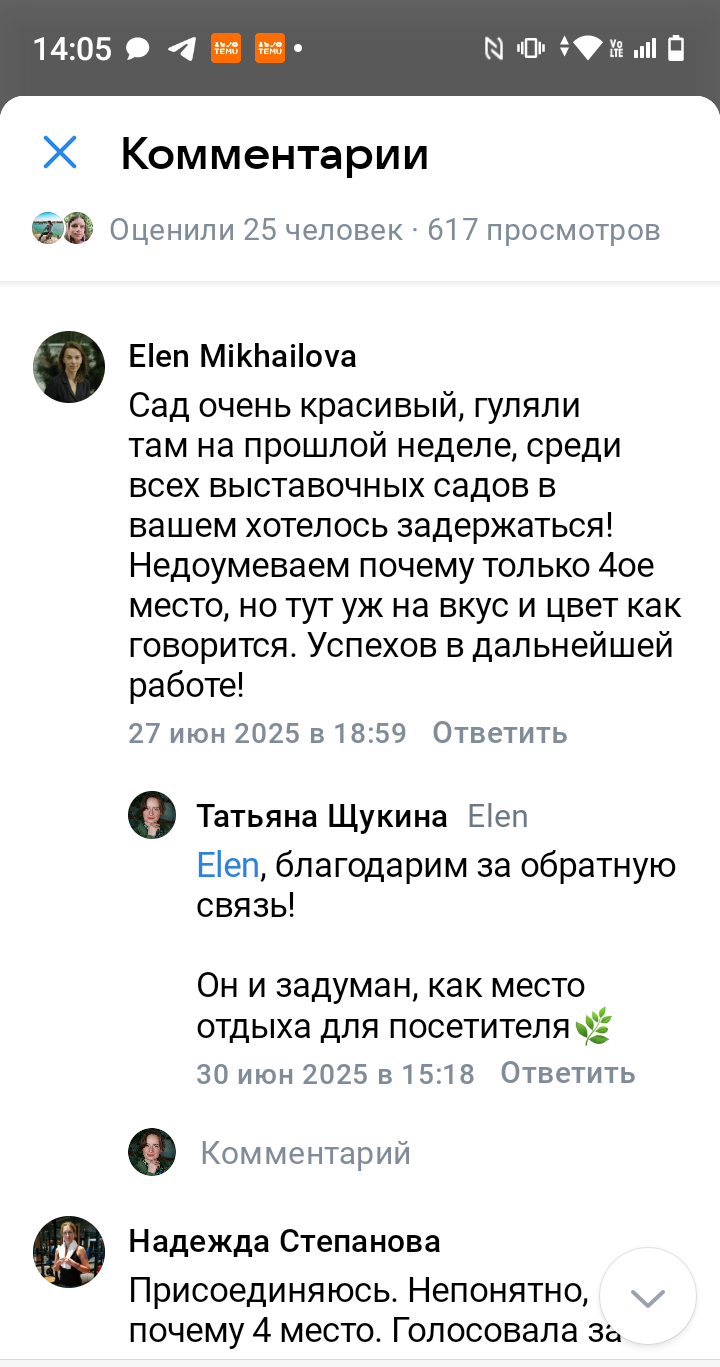This screenshot has height=1367, width=720.
Task: Reply to Elen Mikhailova's comment
Action: [x=499, y=733]
